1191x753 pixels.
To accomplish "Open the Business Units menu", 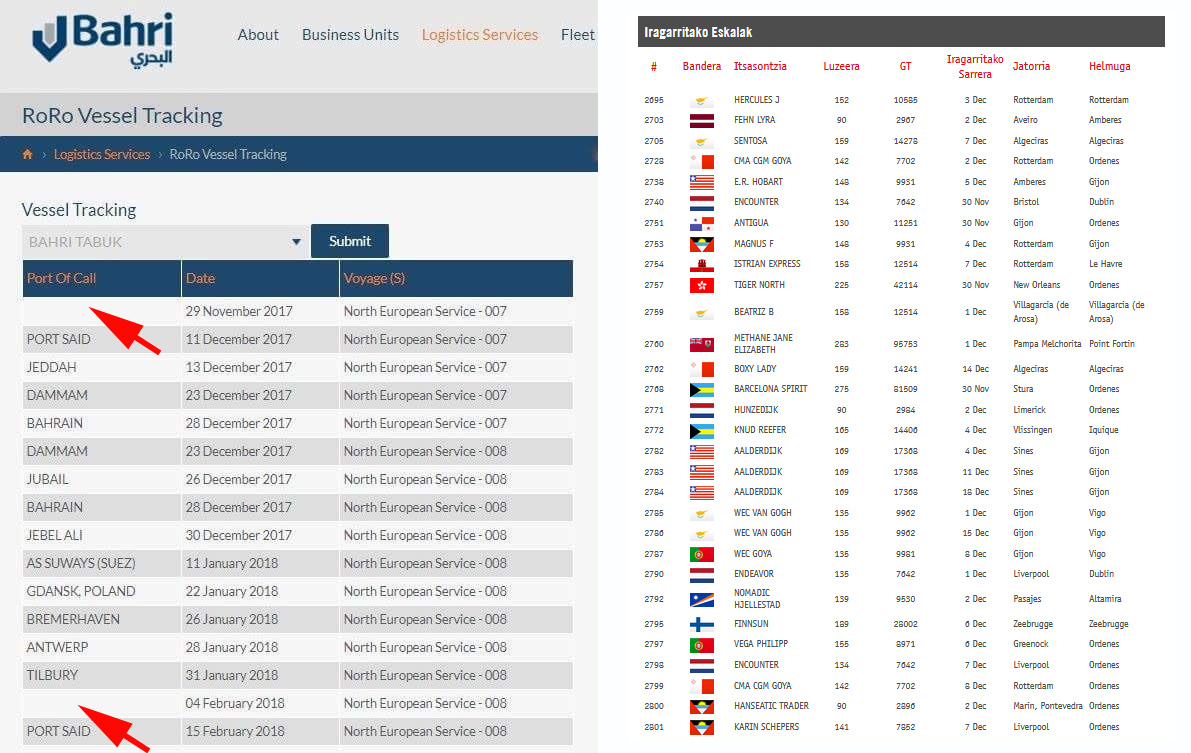I will 350,35.
